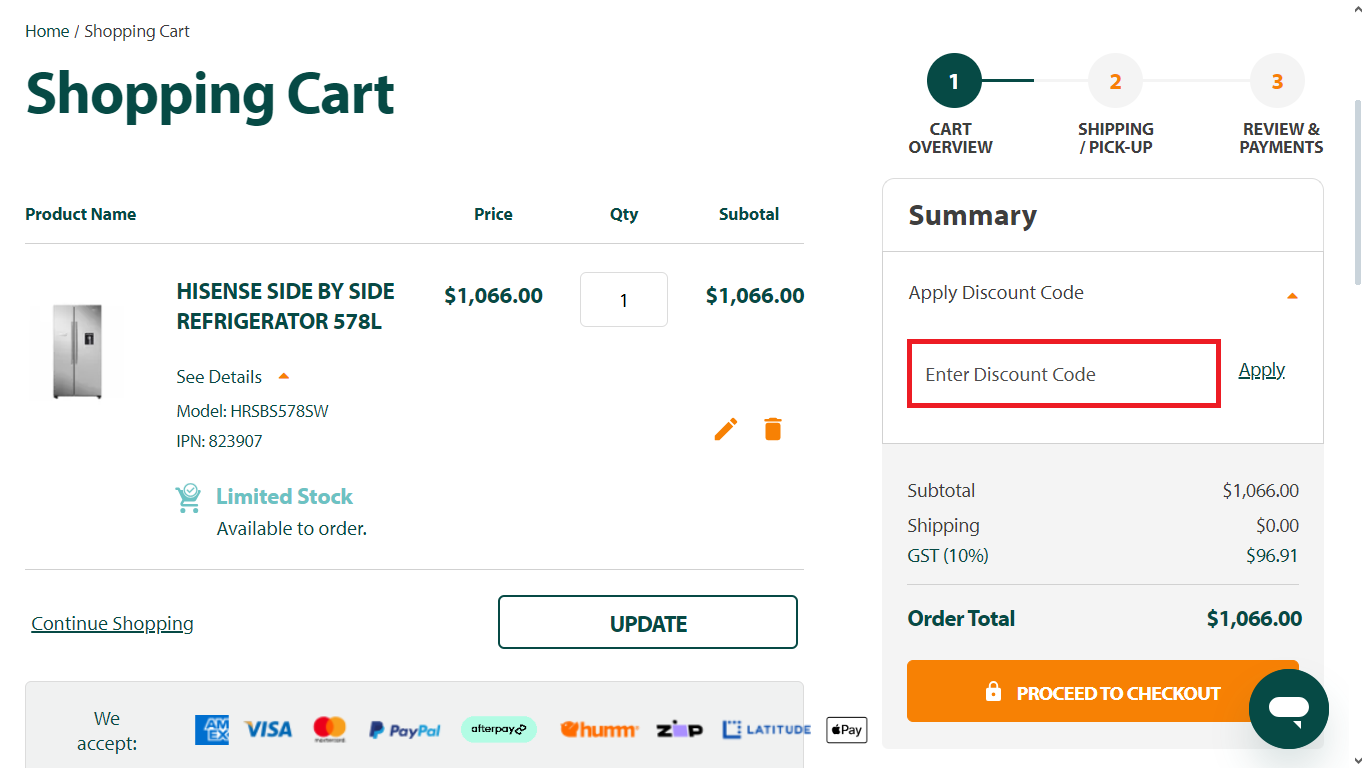Click PROCEED TO CHECKOUT
This screenshot has width=1366, height=768.
pos(1103,691)
